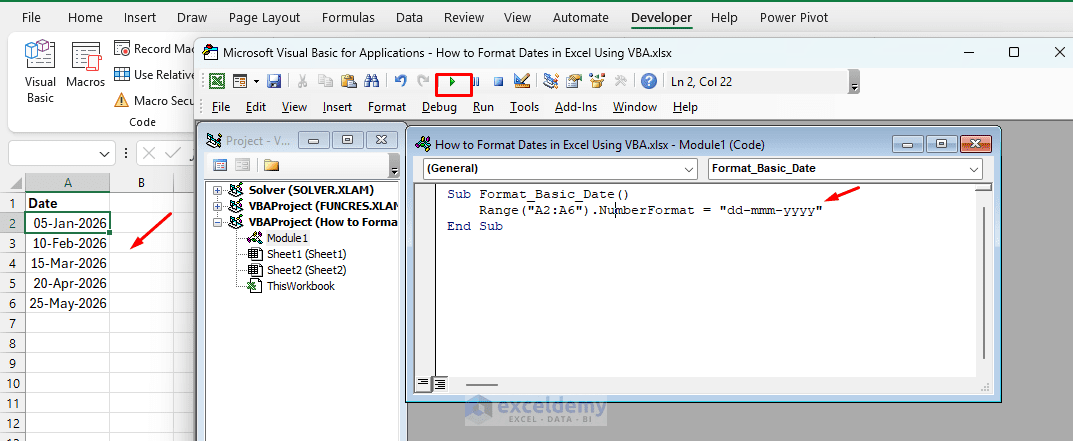1073x441 pixels.
Task: Open the VBA File menu
Action: pos(220,107)
